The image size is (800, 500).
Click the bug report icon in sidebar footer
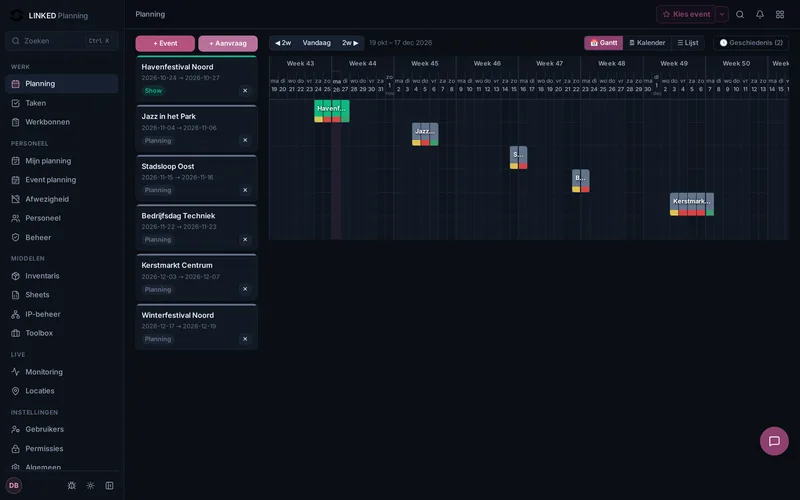(71, 485)
